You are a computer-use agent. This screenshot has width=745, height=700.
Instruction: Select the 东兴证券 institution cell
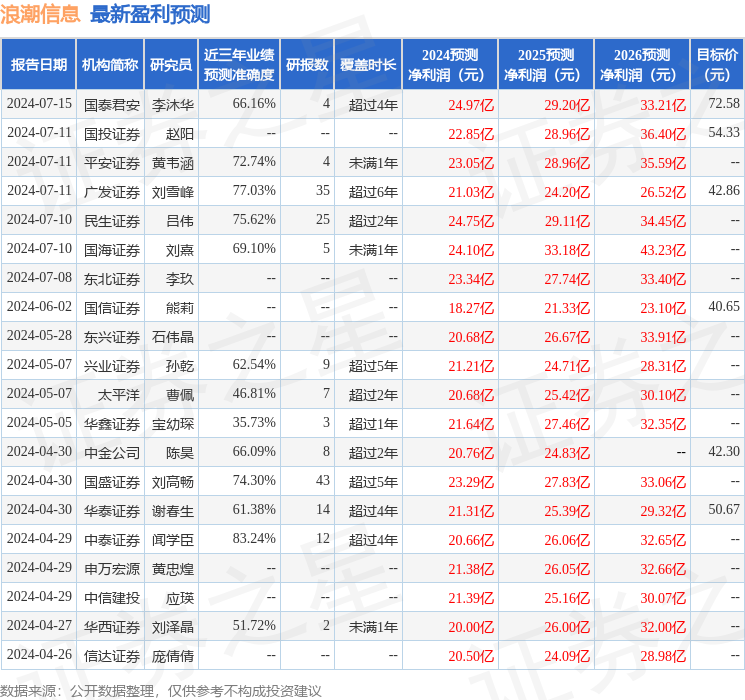[112, 337]
